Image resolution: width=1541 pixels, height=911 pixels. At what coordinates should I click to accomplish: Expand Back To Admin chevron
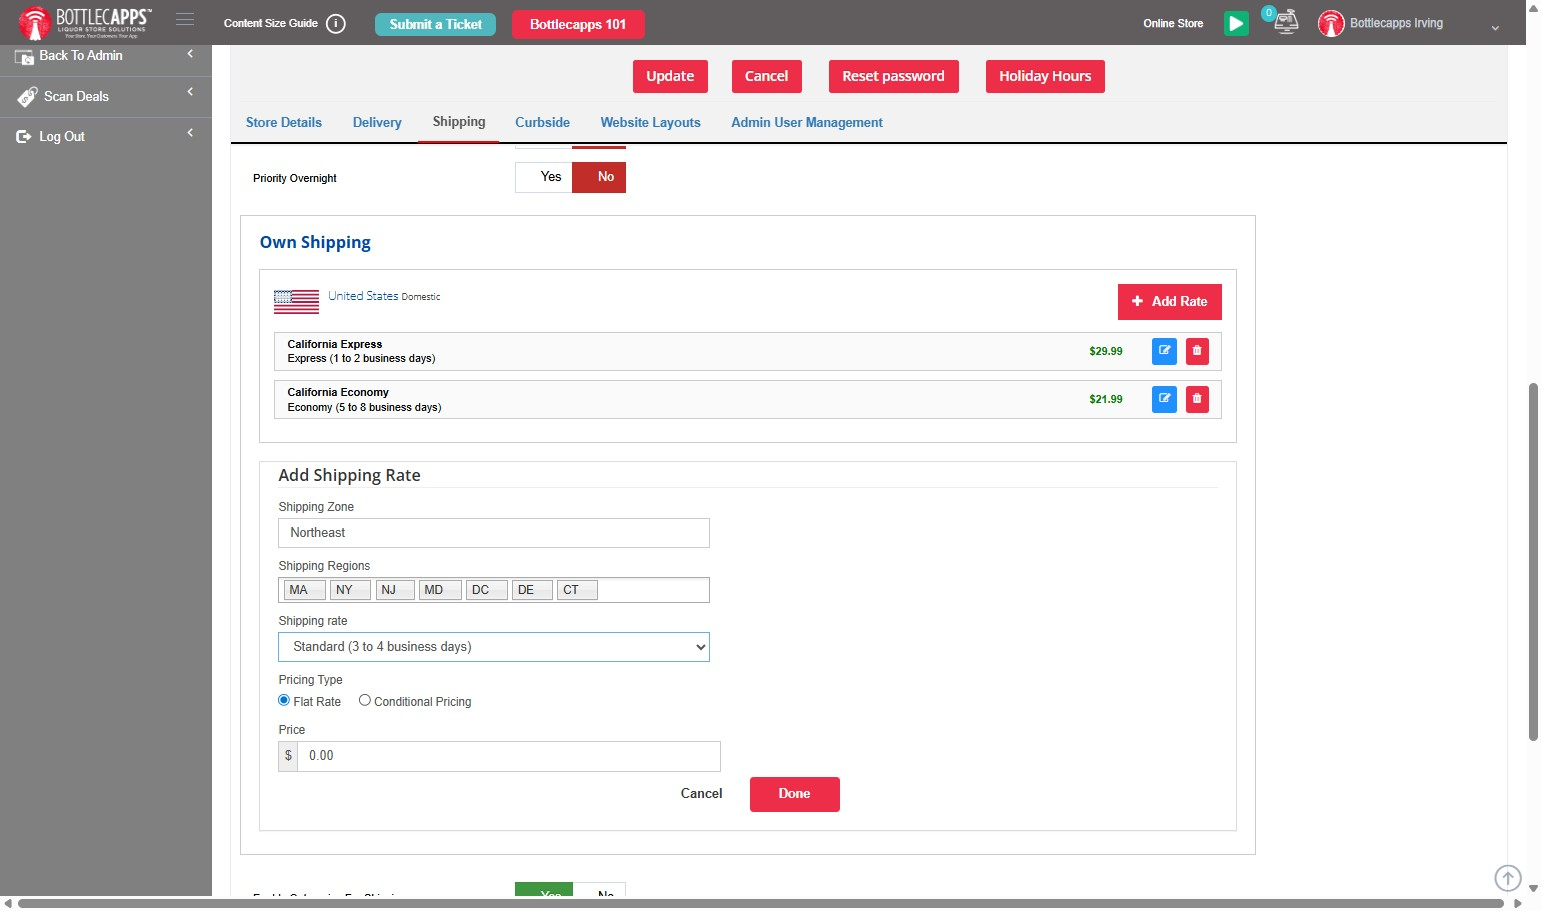click(x=190, y=54)
